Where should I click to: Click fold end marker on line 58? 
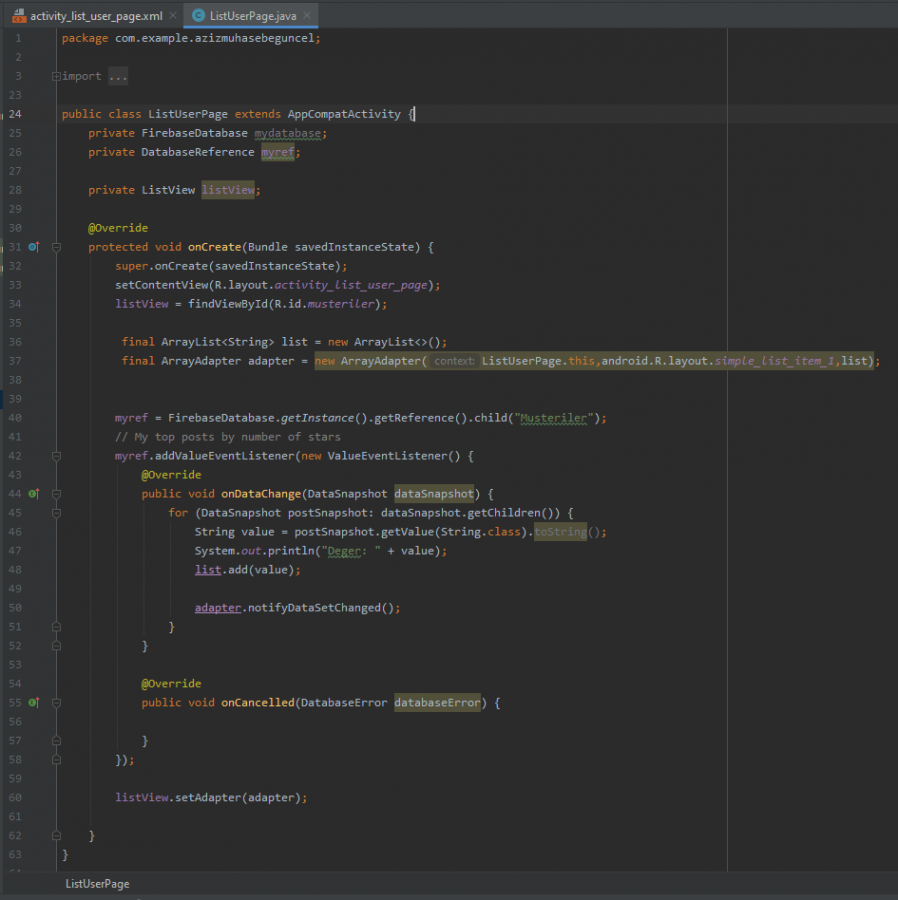tap(56, 760)
